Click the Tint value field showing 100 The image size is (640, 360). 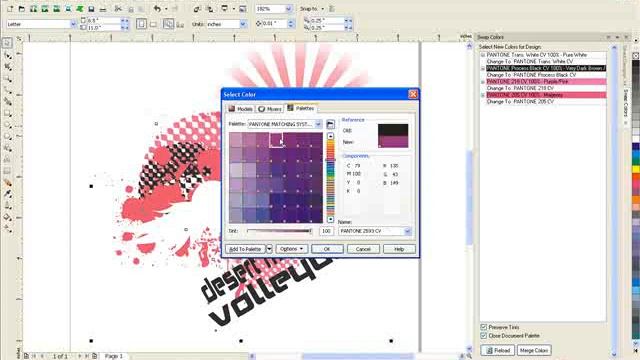pyautogui.click(x=326, y=231)
